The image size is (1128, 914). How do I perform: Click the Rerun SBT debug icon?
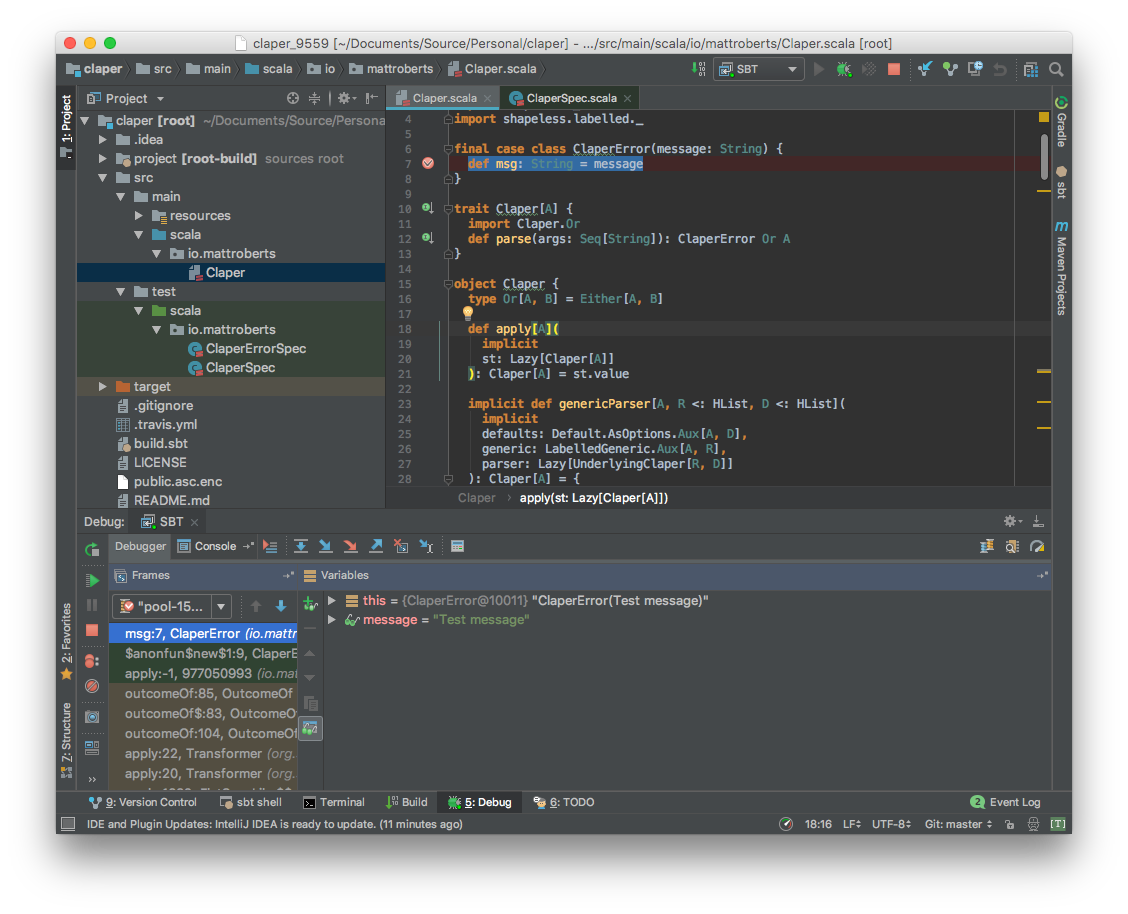(x=92, y=550)
